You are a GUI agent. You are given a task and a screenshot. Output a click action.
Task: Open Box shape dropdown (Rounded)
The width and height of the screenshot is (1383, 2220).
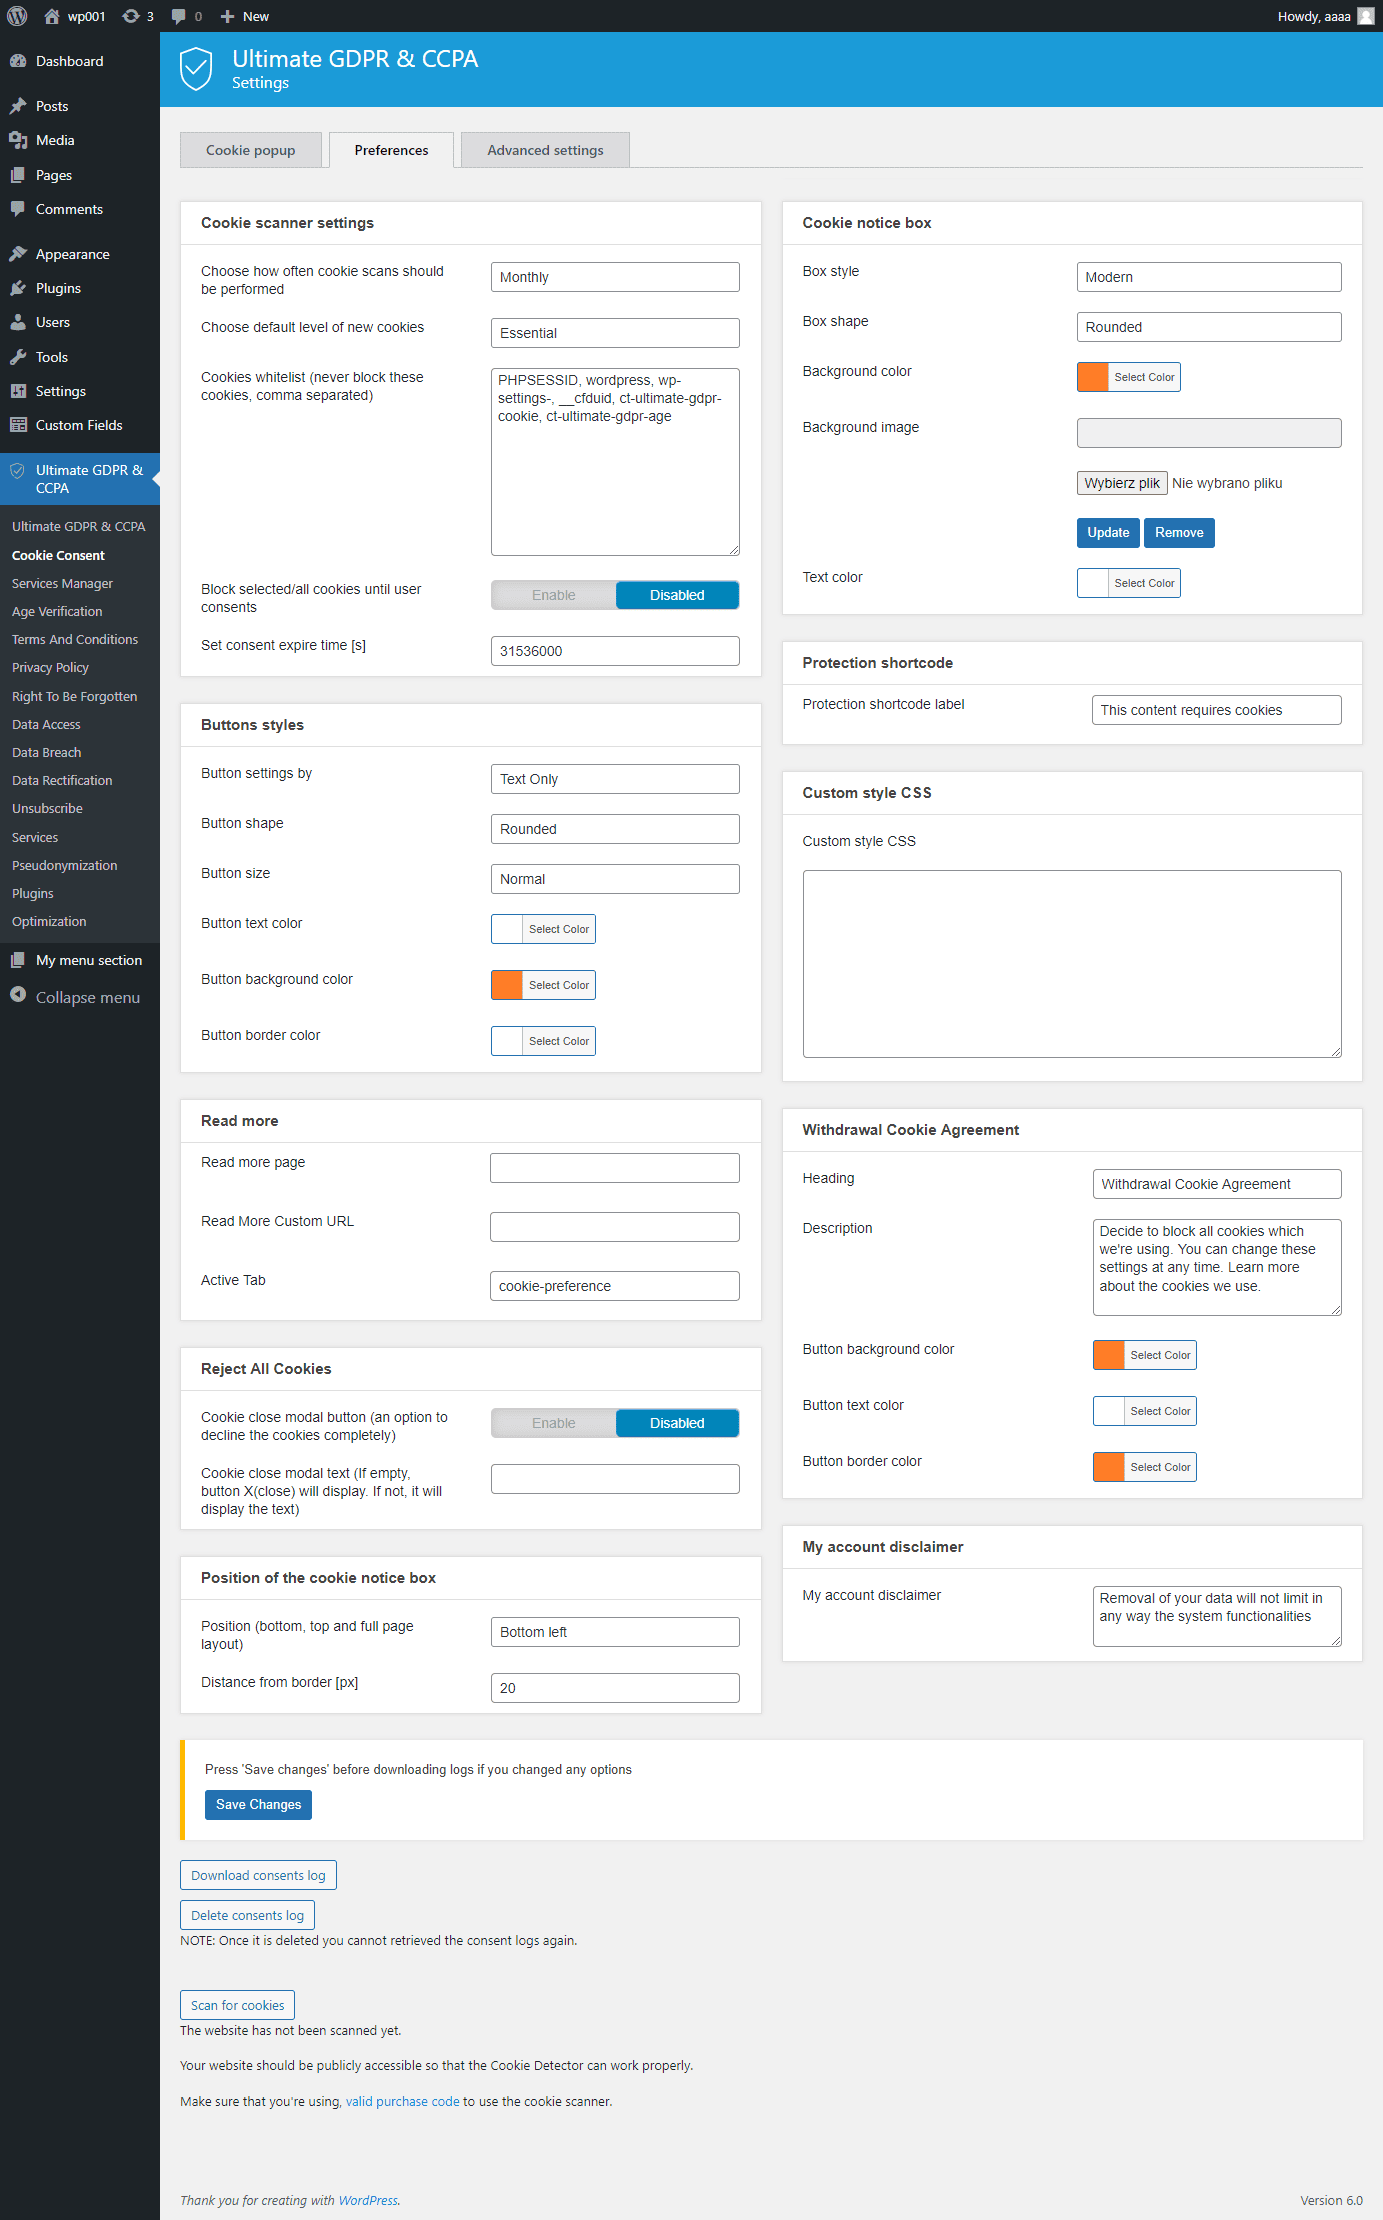[x=1209, y=327]
